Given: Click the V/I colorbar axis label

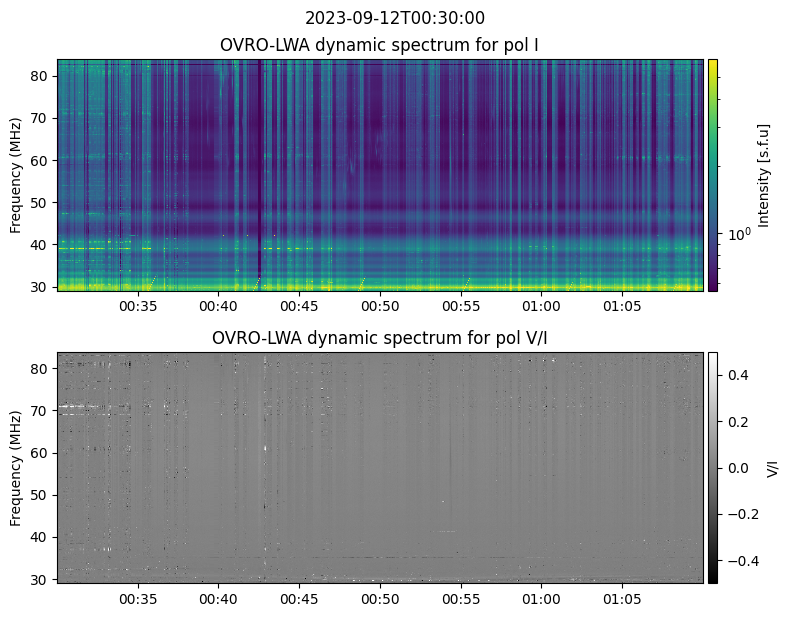Looking at the screenshot, I should [771, 468].
